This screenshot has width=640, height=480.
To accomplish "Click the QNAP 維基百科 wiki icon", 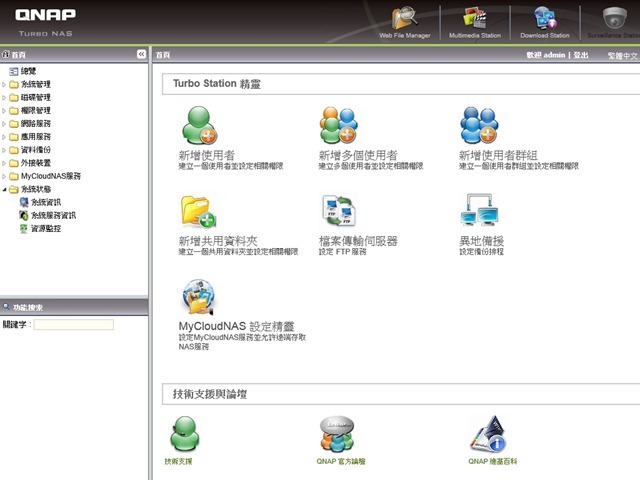I will (x=489, y=434).
